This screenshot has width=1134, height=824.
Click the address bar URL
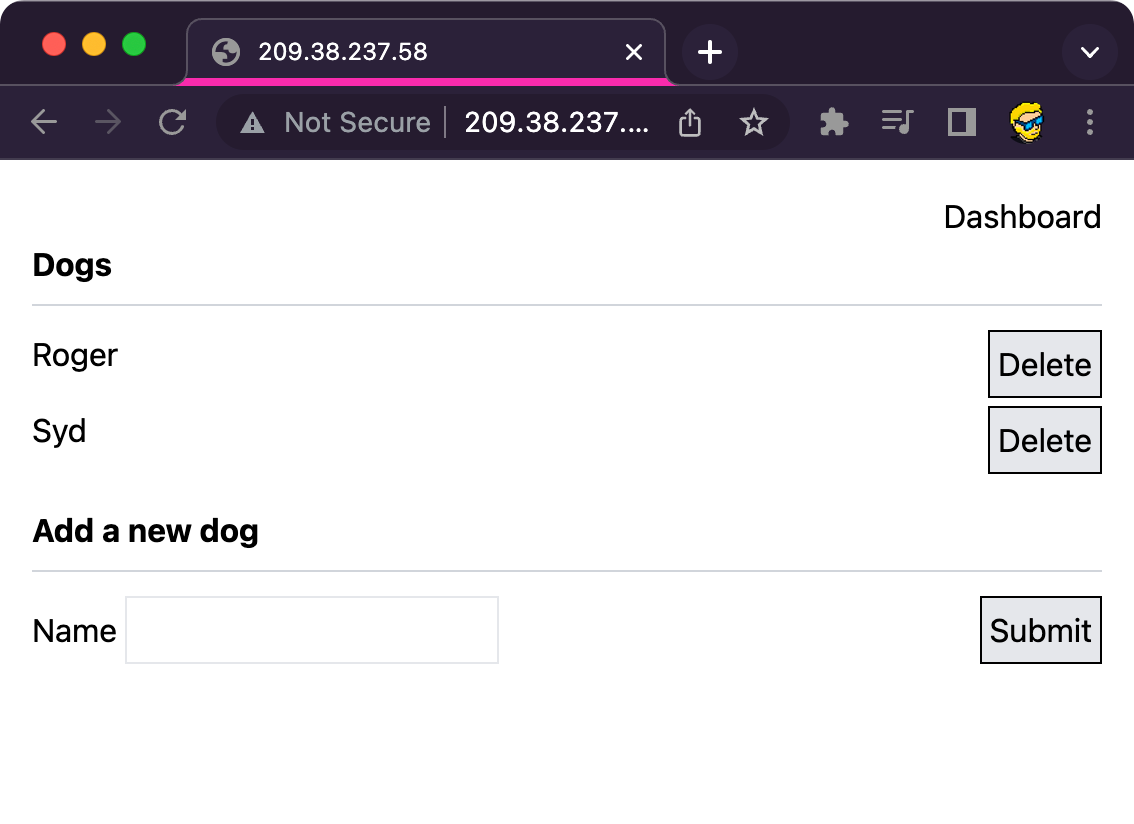[x=556, y=123]
